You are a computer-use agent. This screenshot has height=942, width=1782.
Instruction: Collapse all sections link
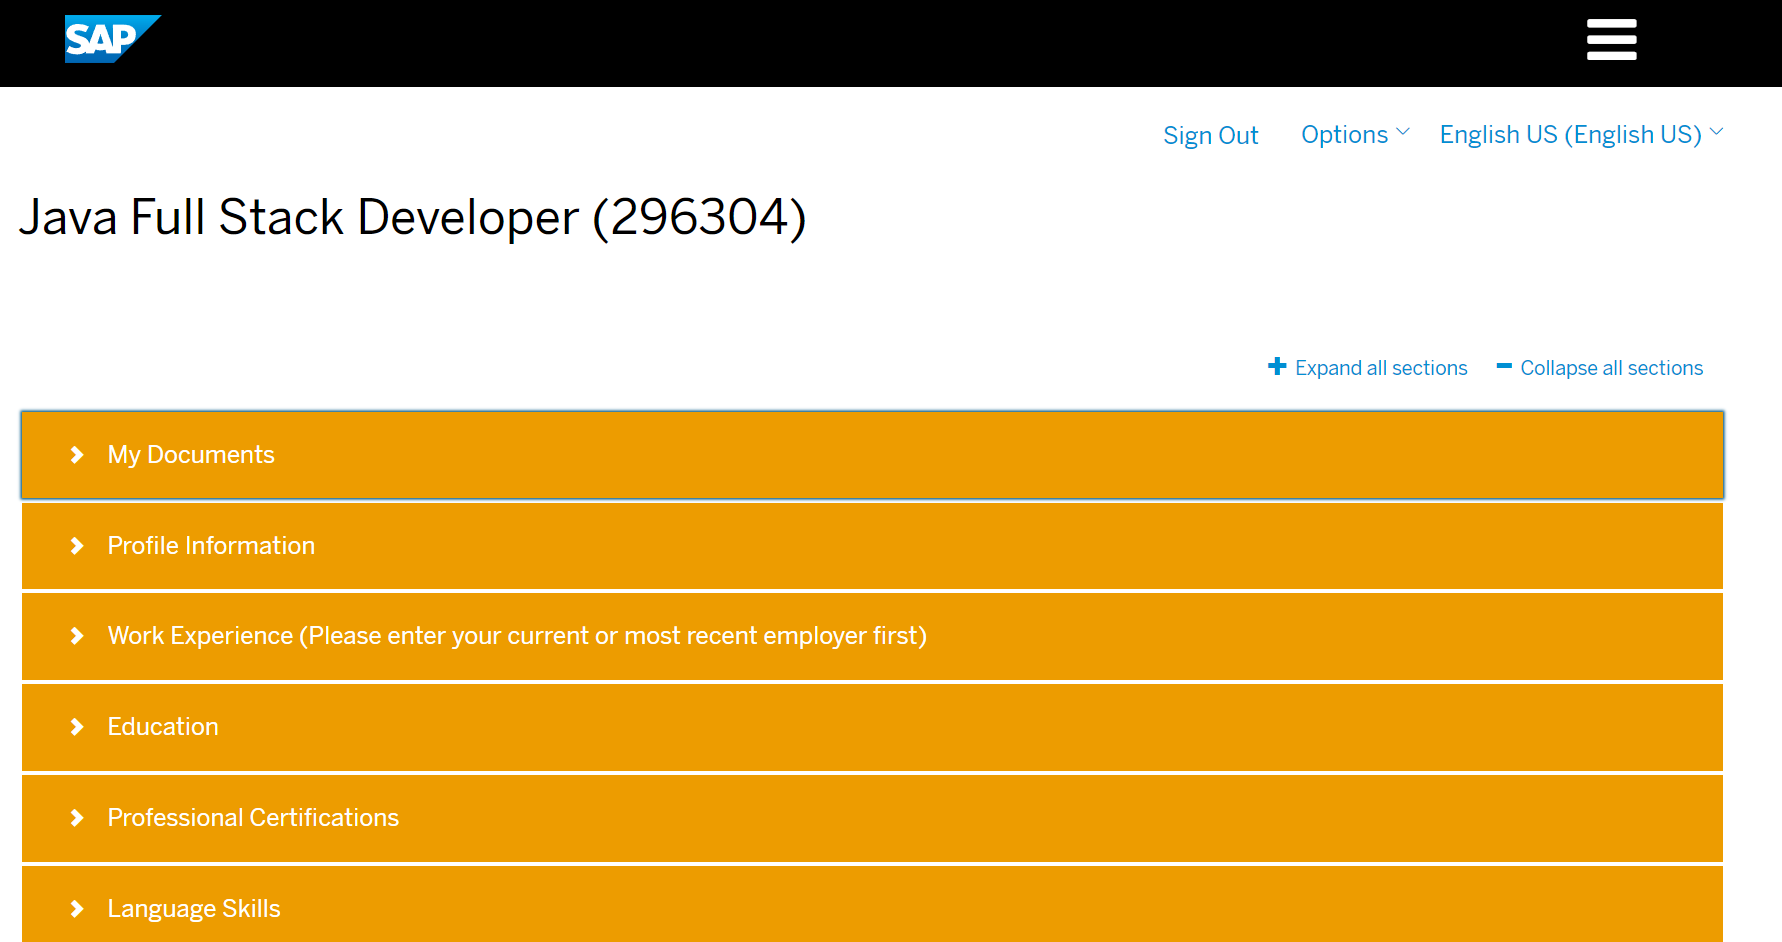tap(1611, 368)
